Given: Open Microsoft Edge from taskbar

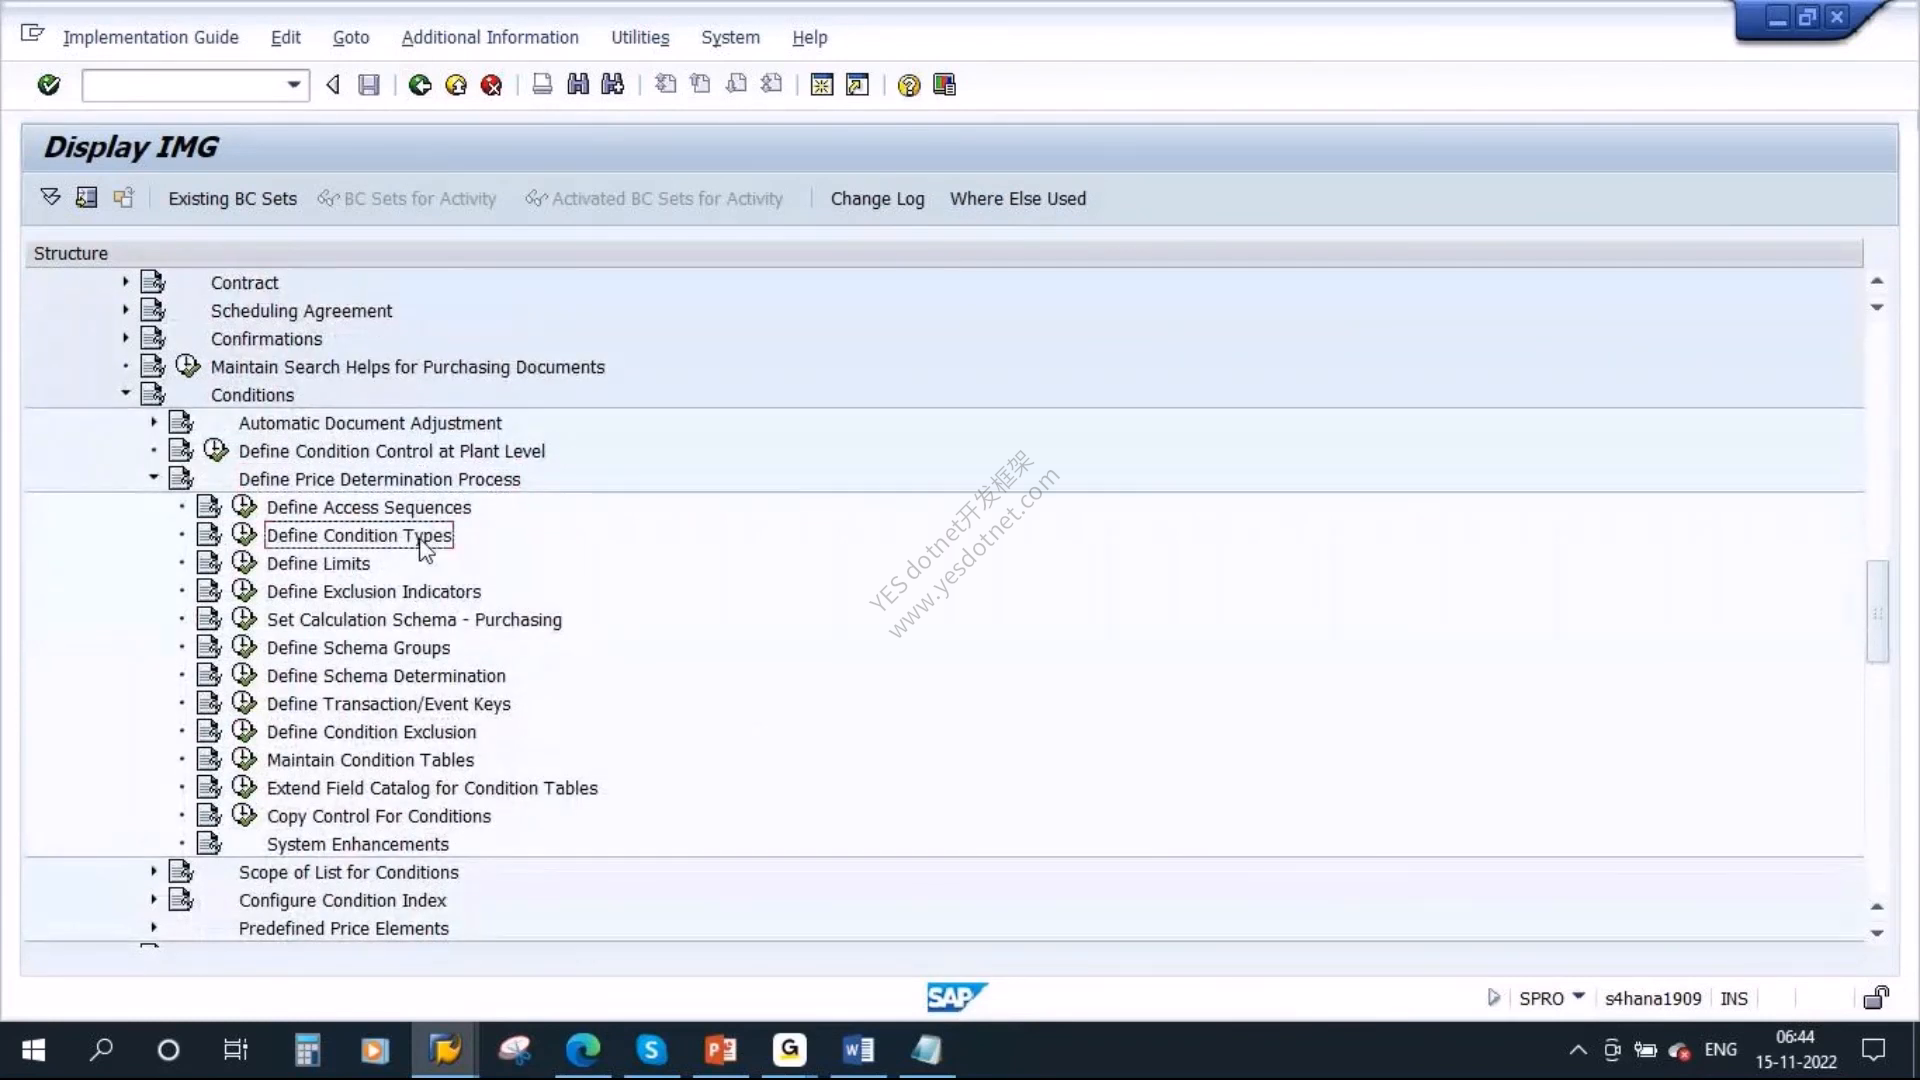Looking at the screenshot, I should pos(583,1050).
